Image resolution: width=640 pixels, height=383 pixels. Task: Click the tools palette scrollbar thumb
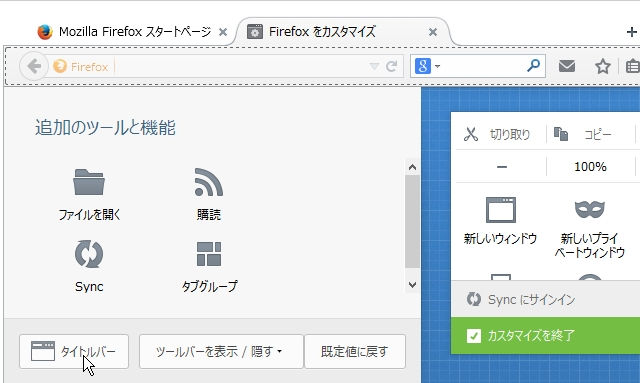coord(412,222)
